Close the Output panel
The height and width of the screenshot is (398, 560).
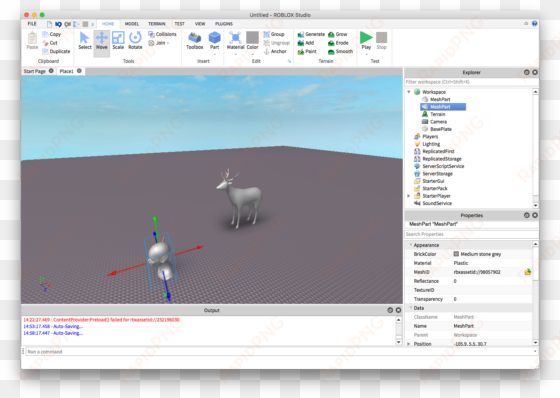399,310
